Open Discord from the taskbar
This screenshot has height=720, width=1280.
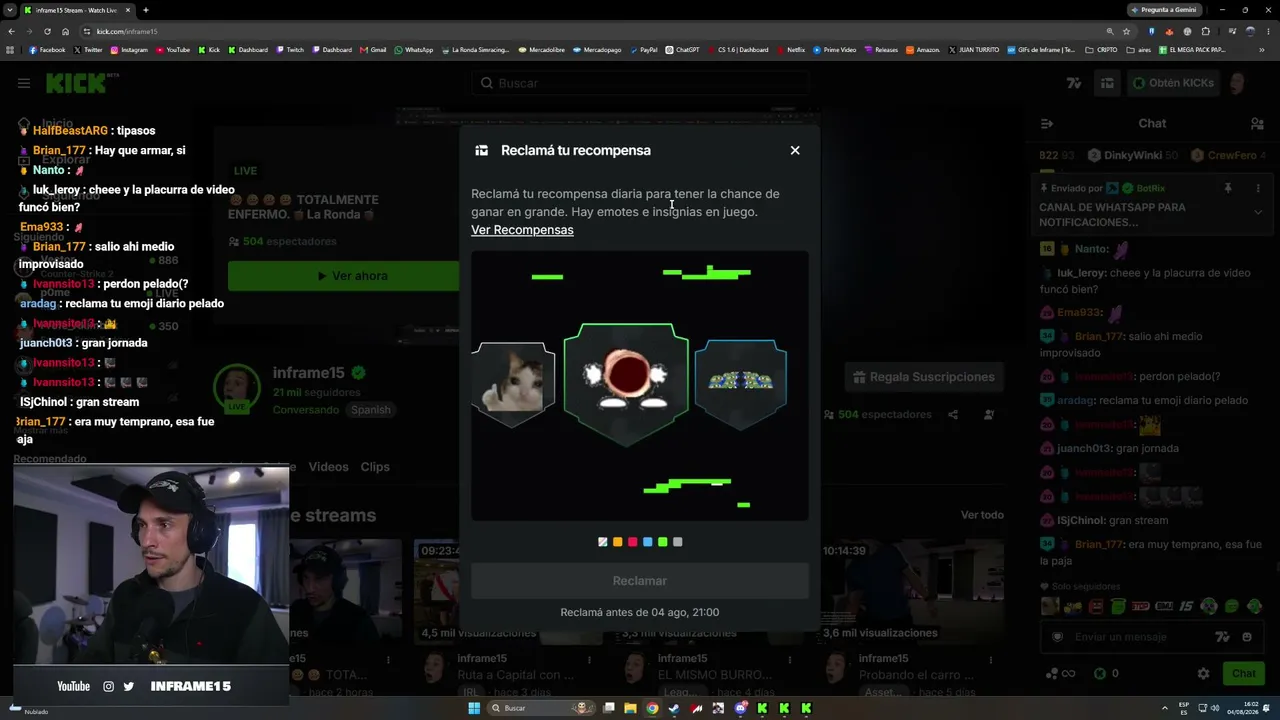tap(740, 708)
